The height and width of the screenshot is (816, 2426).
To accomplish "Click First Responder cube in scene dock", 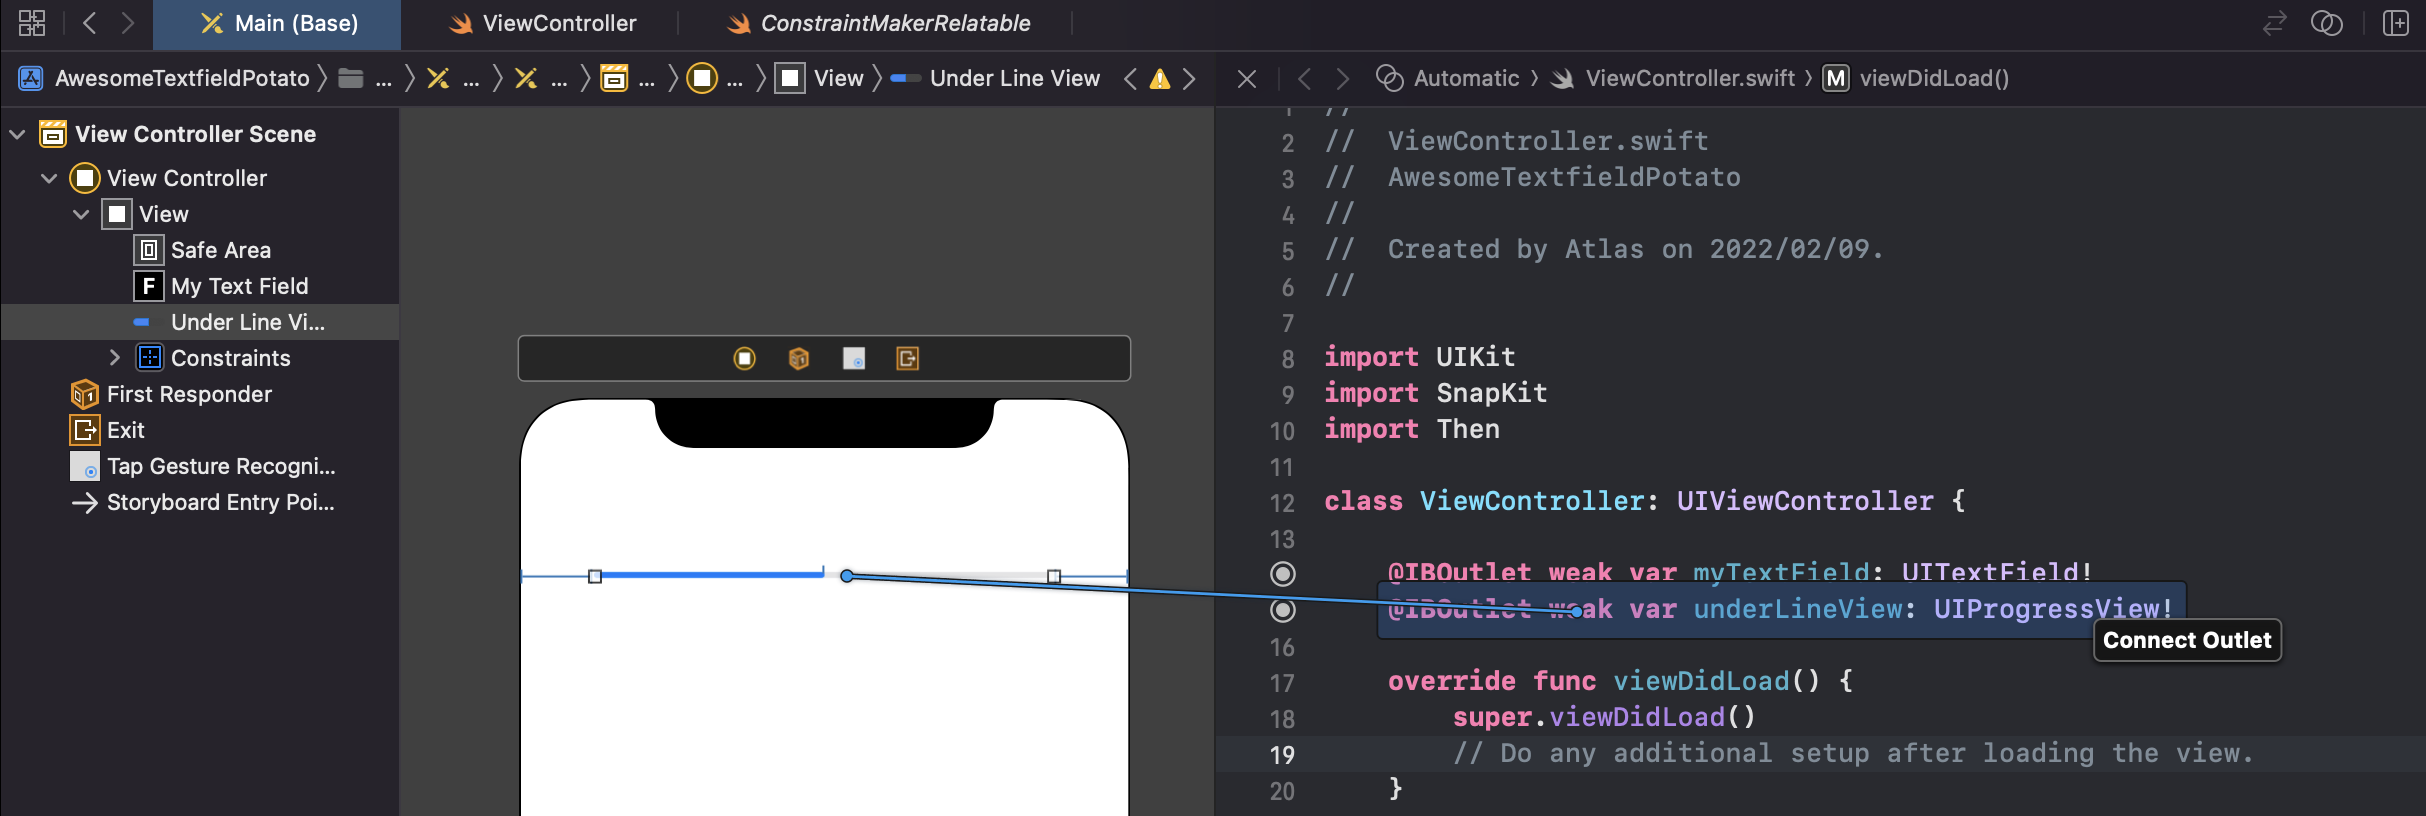I will (799, 358).
